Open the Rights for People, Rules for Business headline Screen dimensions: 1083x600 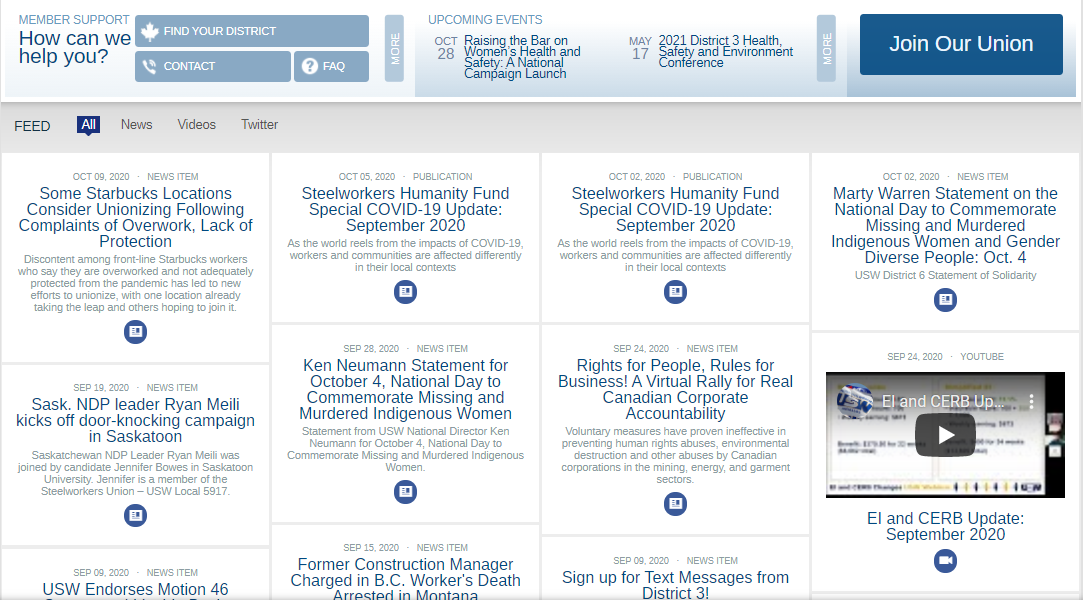(675, 389)
